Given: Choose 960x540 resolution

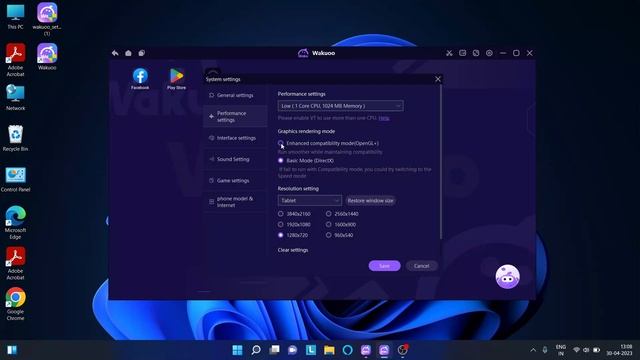Looking at the screenshot, I should (329, 235).
